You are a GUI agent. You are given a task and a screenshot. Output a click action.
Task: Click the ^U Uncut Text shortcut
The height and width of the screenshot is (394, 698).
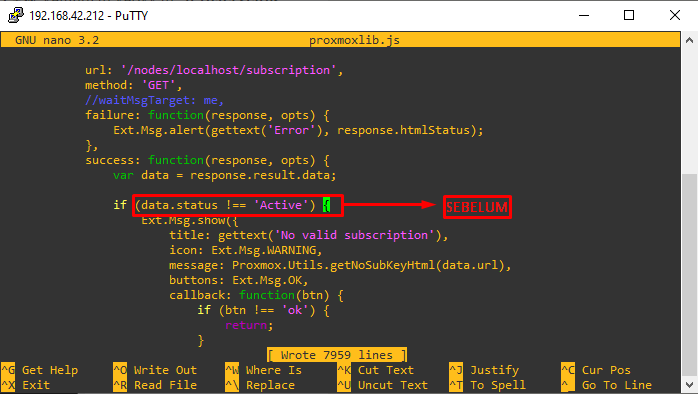pos(383,385)
